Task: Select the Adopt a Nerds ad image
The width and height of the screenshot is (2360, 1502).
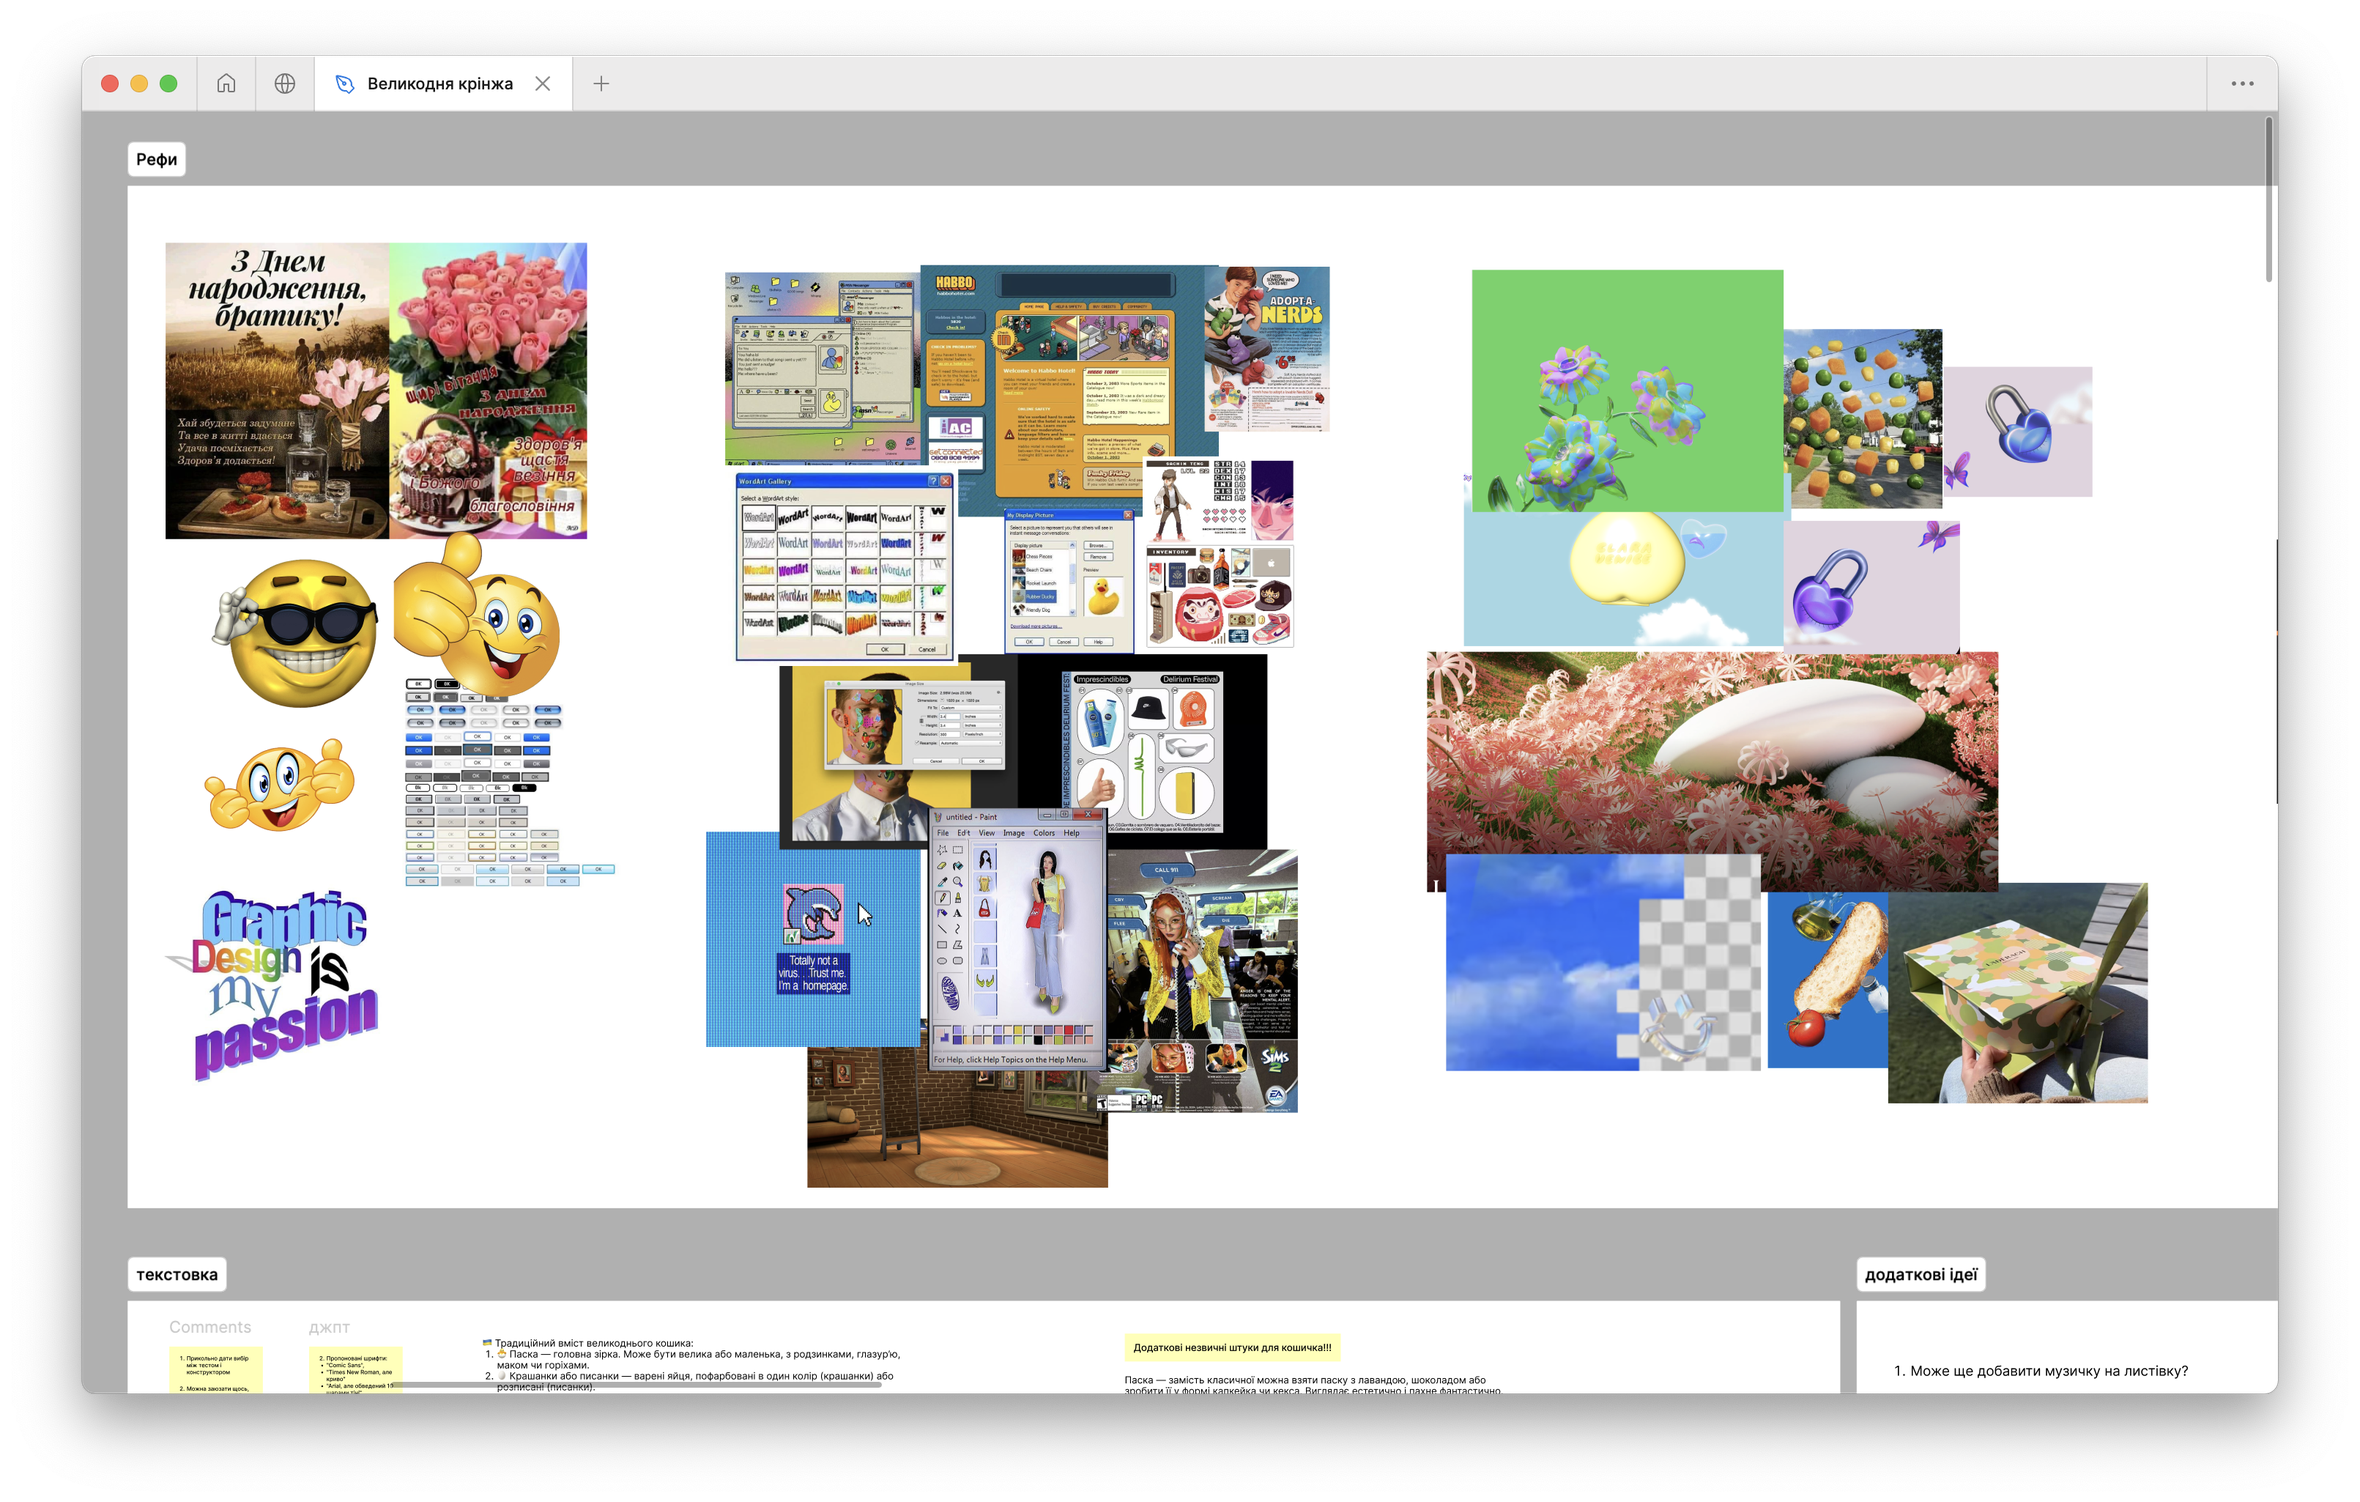Action: tap(1267, 348)
